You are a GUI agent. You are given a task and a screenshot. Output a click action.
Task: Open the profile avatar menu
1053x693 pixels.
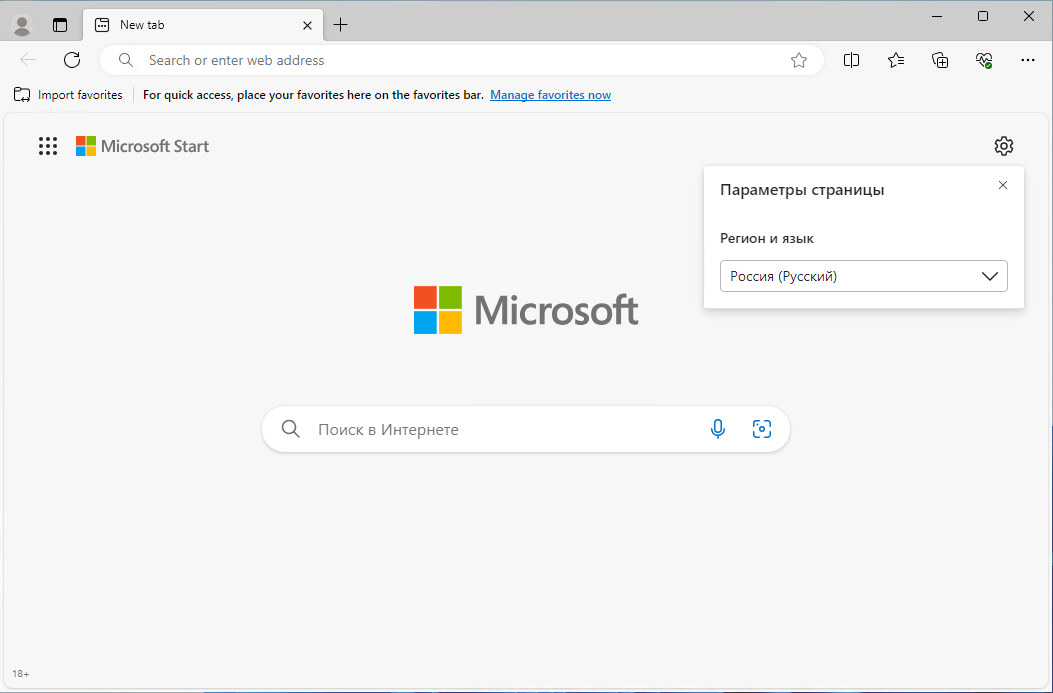(x=22, y=26)
